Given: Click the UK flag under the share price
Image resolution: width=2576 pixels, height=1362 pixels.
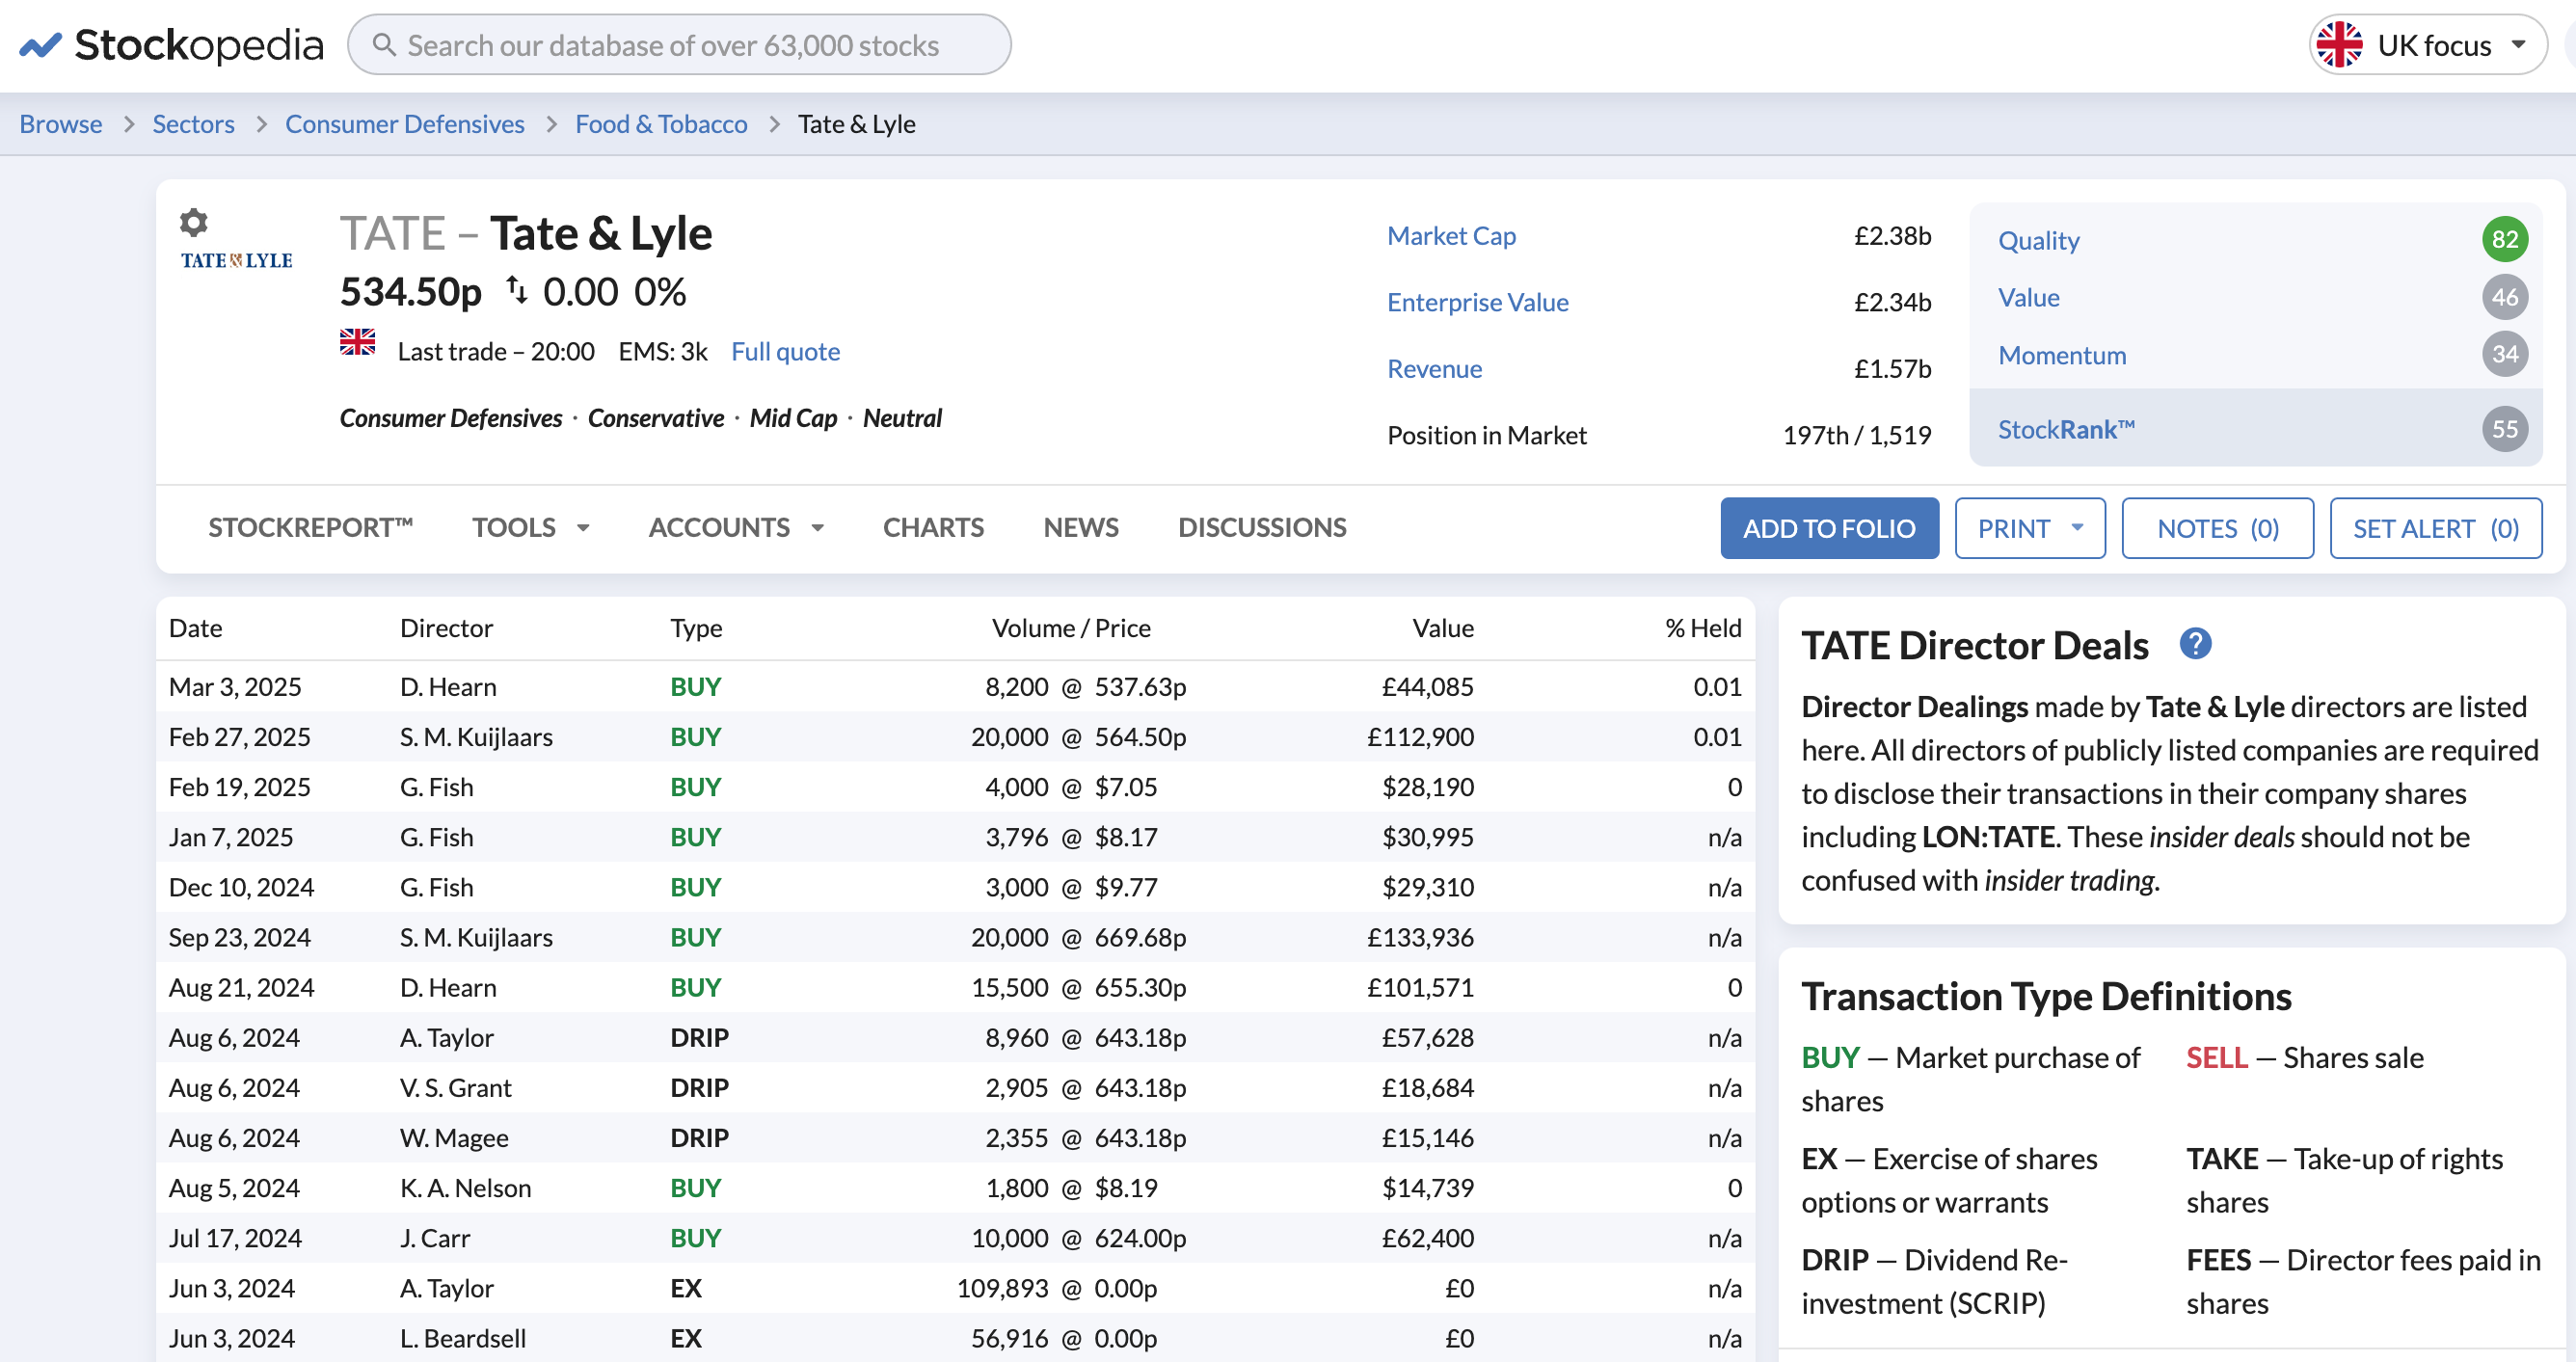Looking at the screenshot, I should point(357,342).
